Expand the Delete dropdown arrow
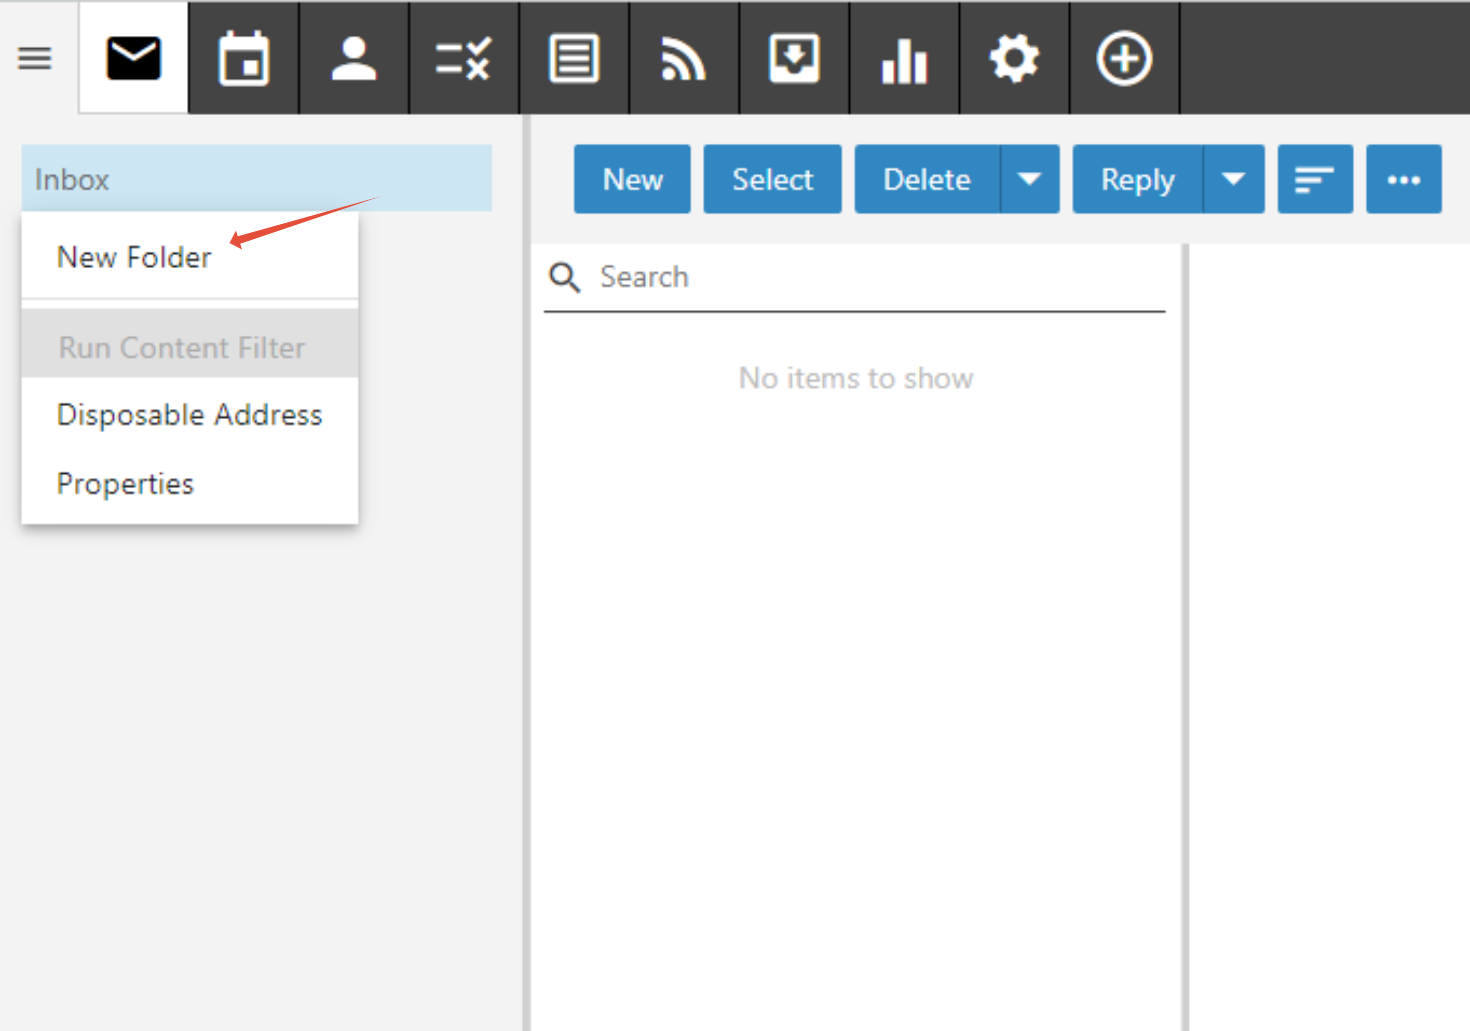The width and height of the screenshot is (1470, 1031). (1030, 179)
